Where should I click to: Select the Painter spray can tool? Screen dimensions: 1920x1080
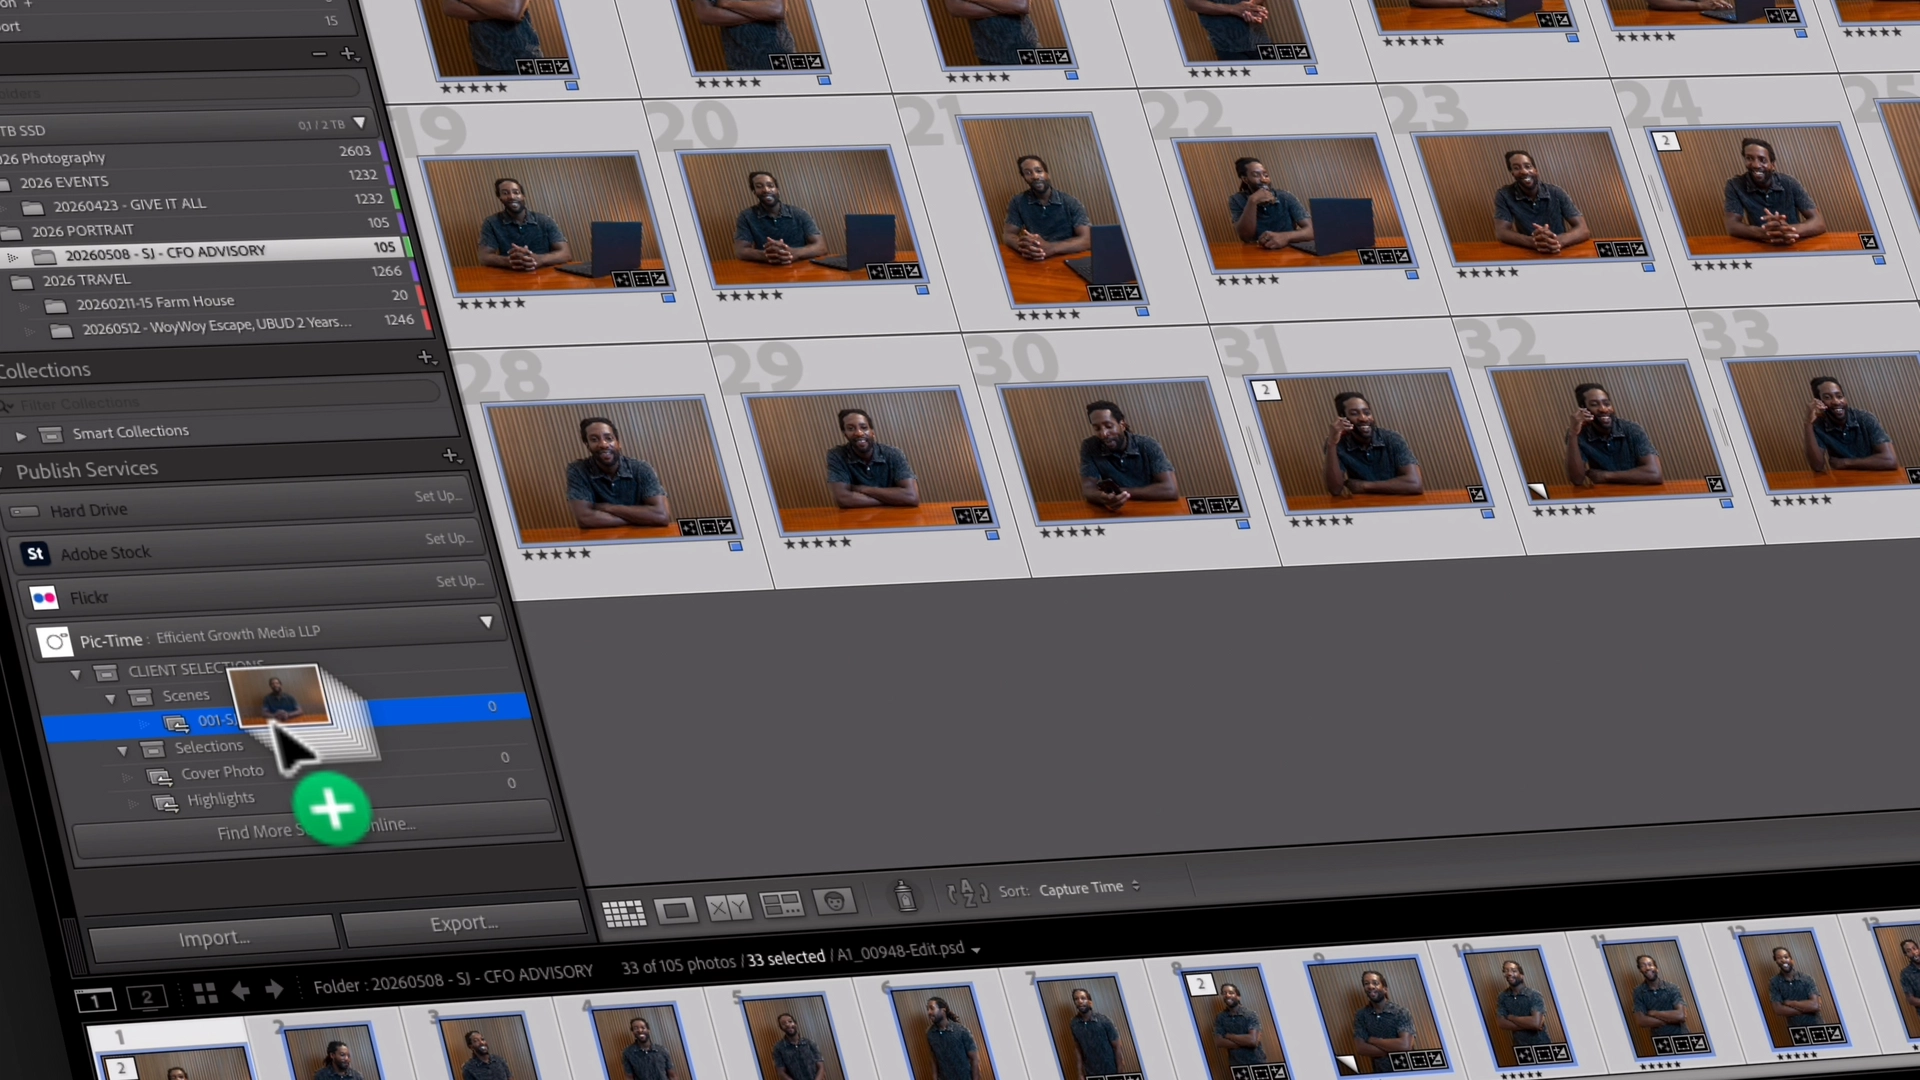pos(905,896)
